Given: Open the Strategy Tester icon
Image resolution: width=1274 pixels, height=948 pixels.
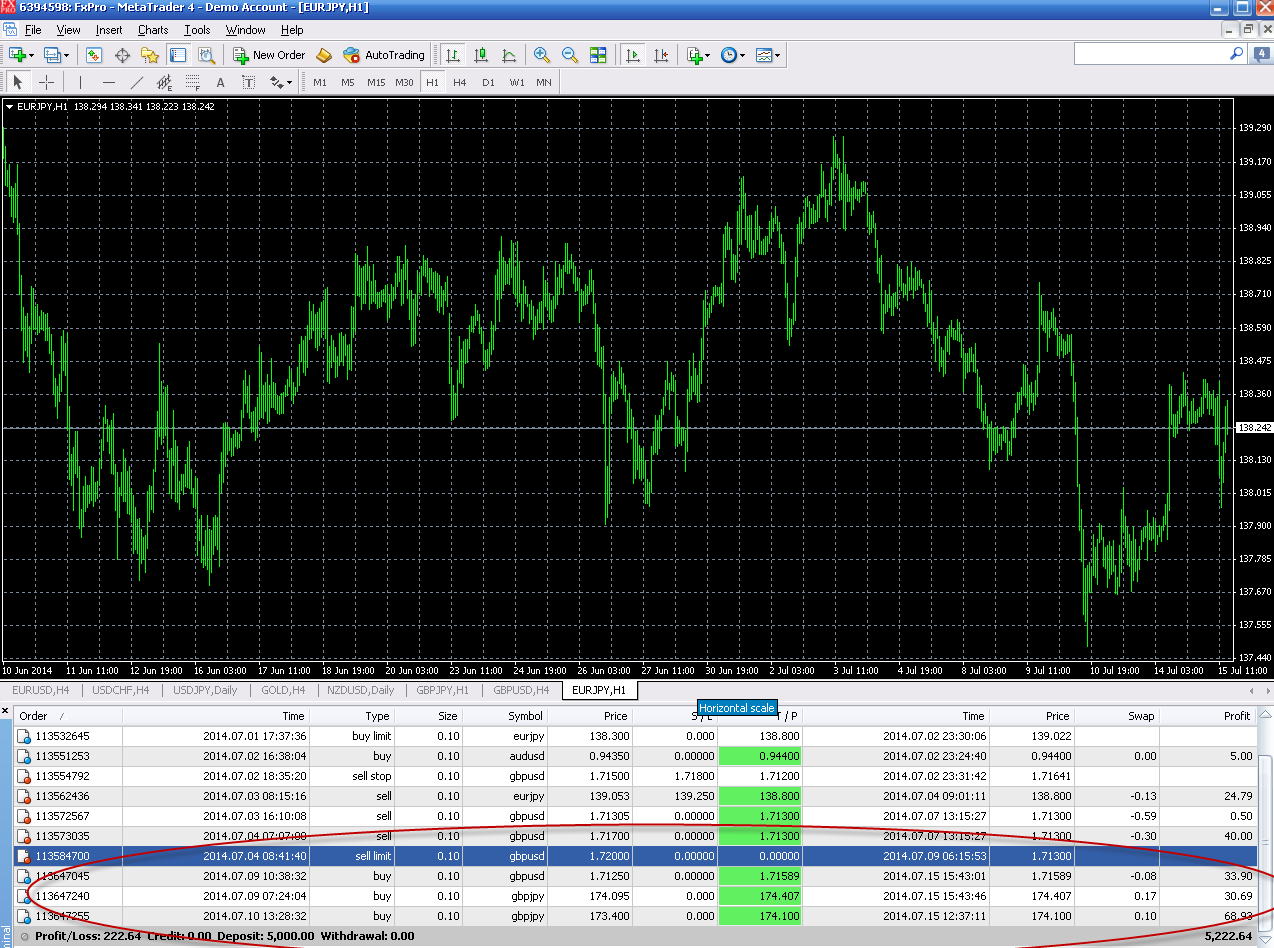Looking at the screenshot, I should tap(206, 55).
